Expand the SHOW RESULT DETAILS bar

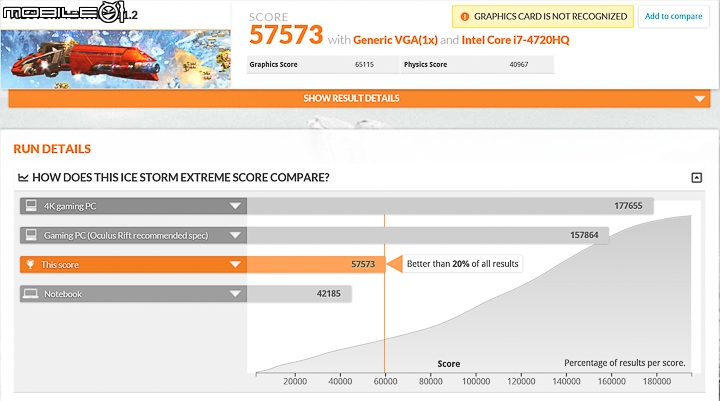click(359, 98)
